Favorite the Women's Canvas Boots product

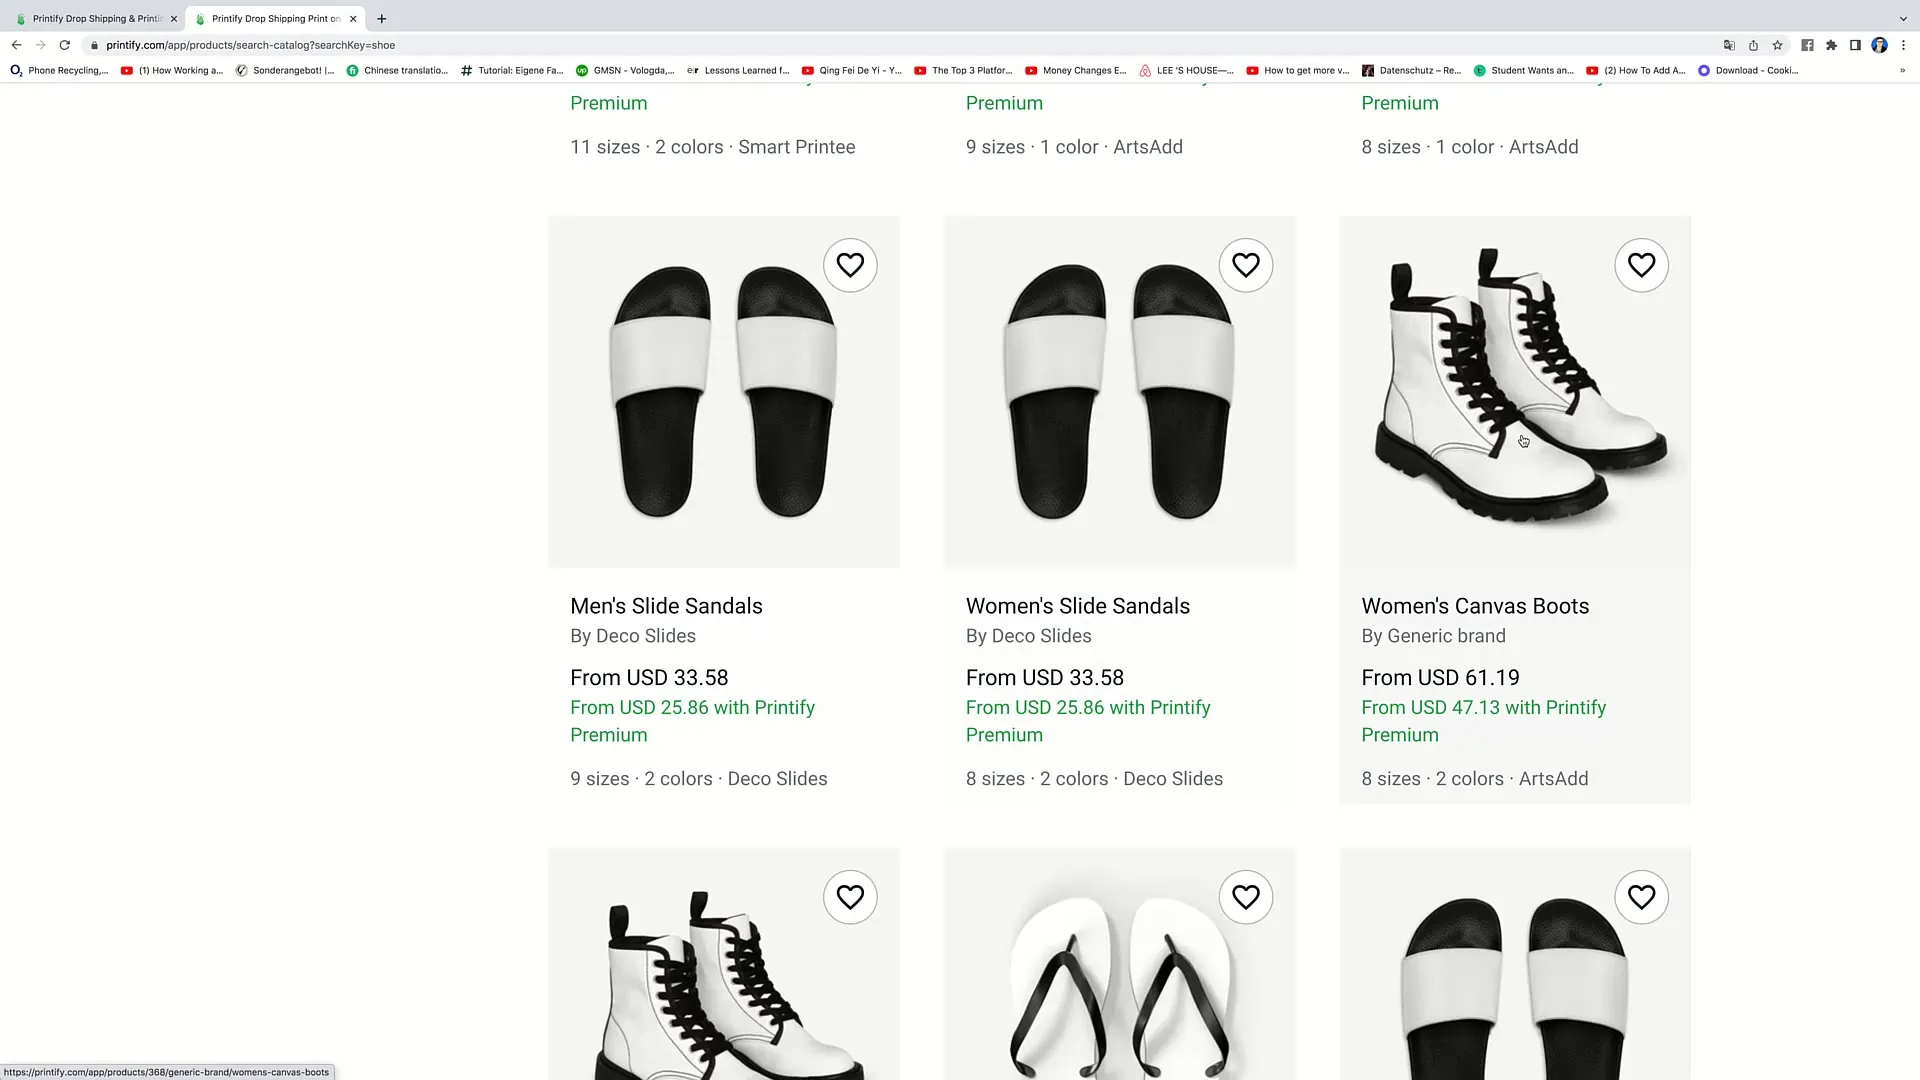click(1641, 265)
